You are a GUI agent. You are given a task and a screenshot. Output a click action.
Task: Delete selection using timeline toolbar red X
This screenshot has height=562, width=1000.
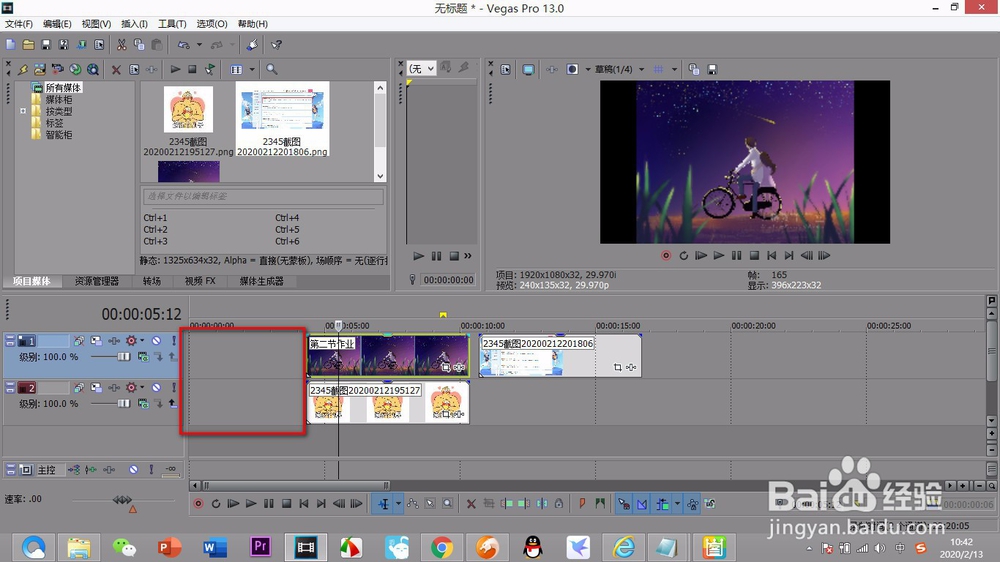(471, 504)
